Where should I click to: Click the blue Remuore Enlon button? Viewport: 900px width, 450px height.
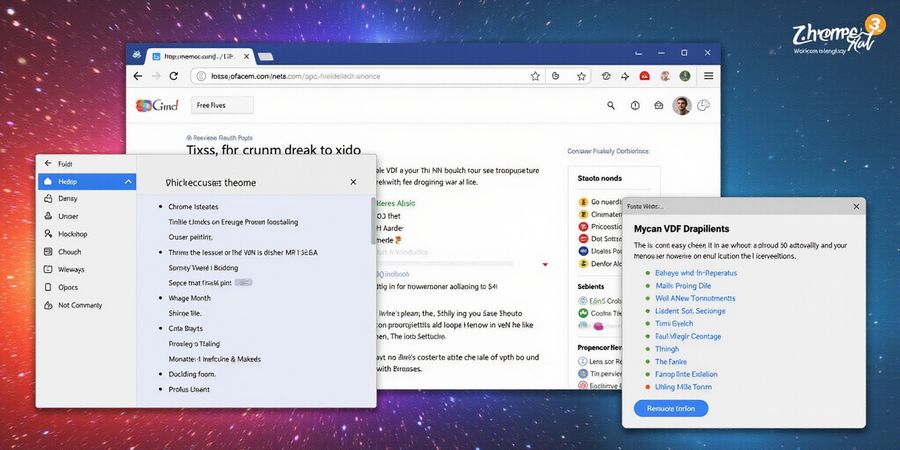(x=671, y=409)
